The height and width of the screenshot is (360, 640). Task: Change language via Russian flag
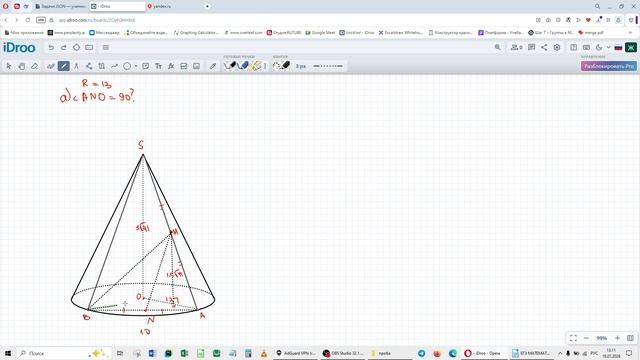618,47
